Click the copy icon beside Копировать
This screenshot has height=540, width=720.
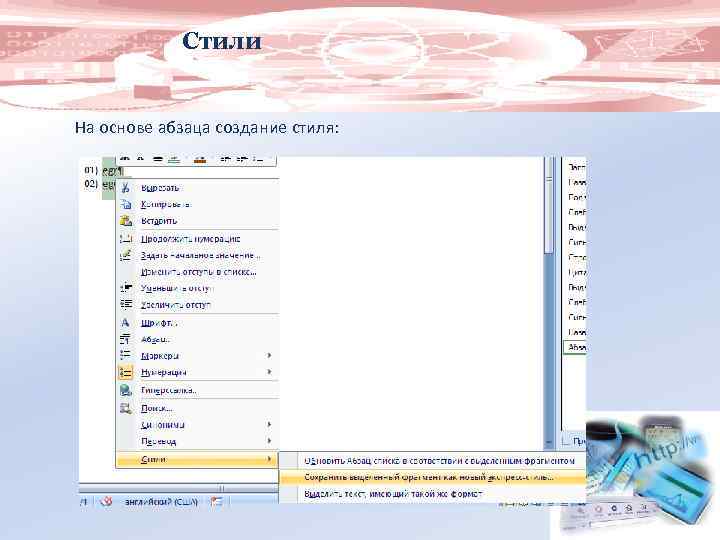click(x=126, y=204)
